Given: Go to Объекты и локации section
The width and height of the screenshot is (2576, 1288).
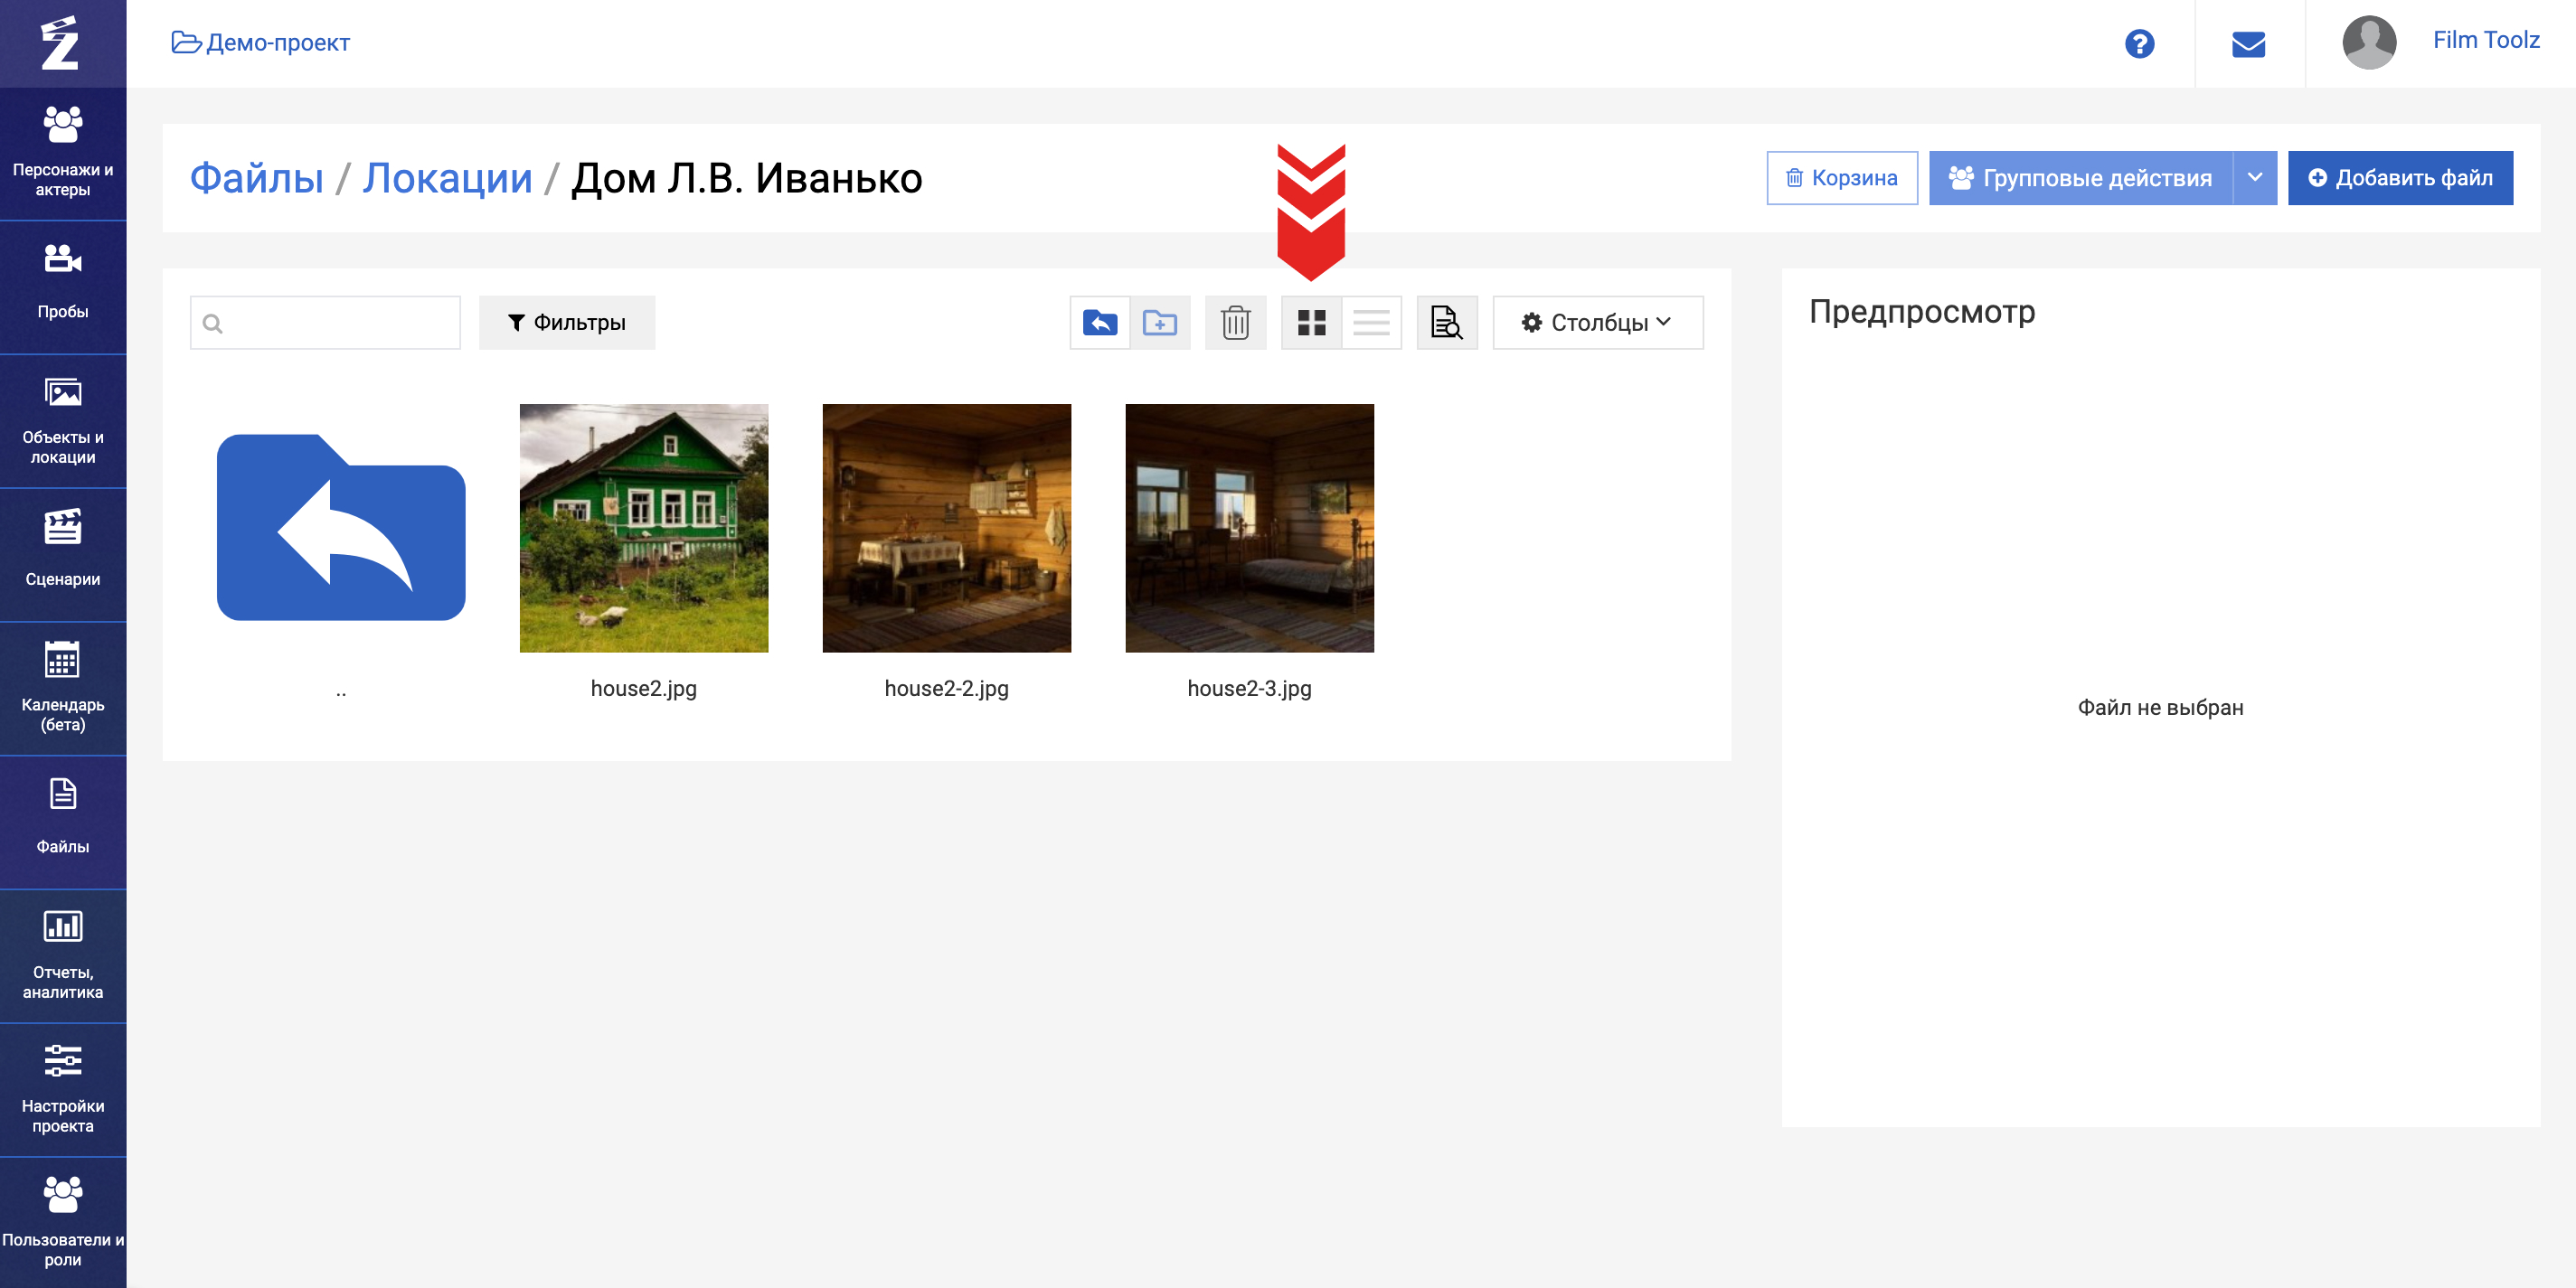Looking at the screenshot, I should 63,421.
